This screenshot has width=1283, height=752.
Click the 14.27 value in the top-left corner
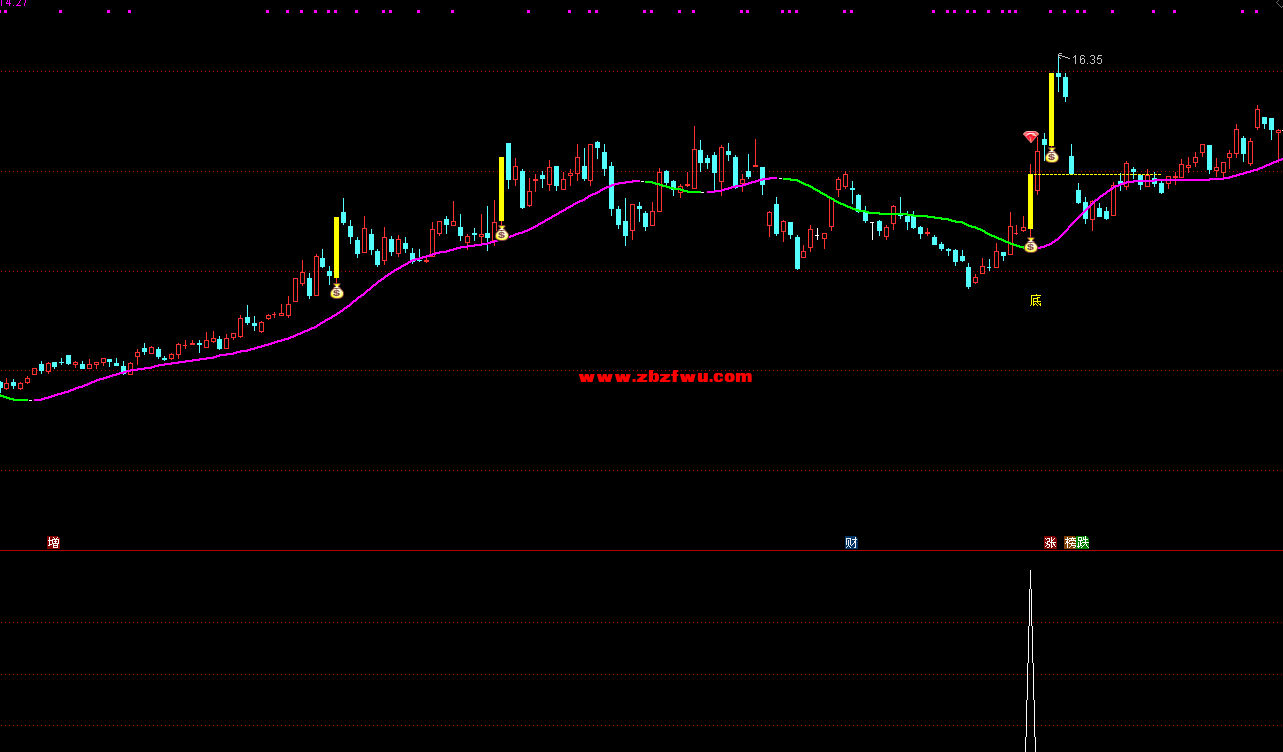click(x=14, y=3)
